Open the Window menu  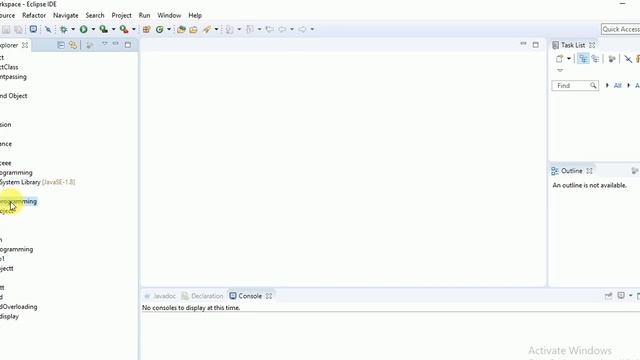(169, 16)
